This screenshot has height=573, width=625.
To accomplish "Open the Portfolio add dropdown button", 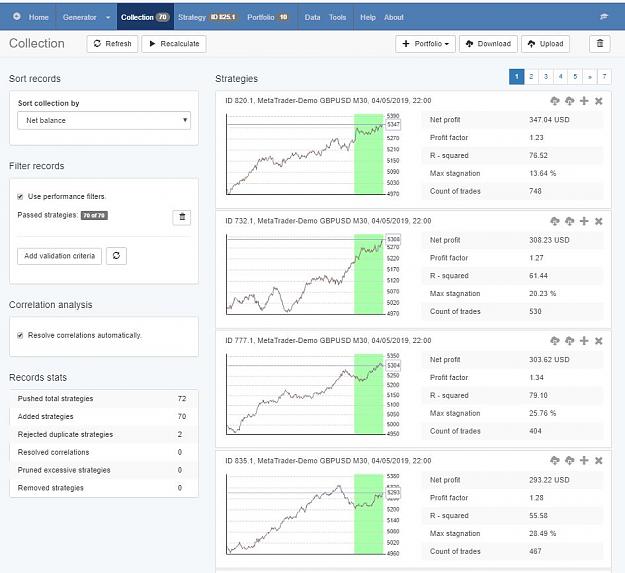I will coord(425,43).
